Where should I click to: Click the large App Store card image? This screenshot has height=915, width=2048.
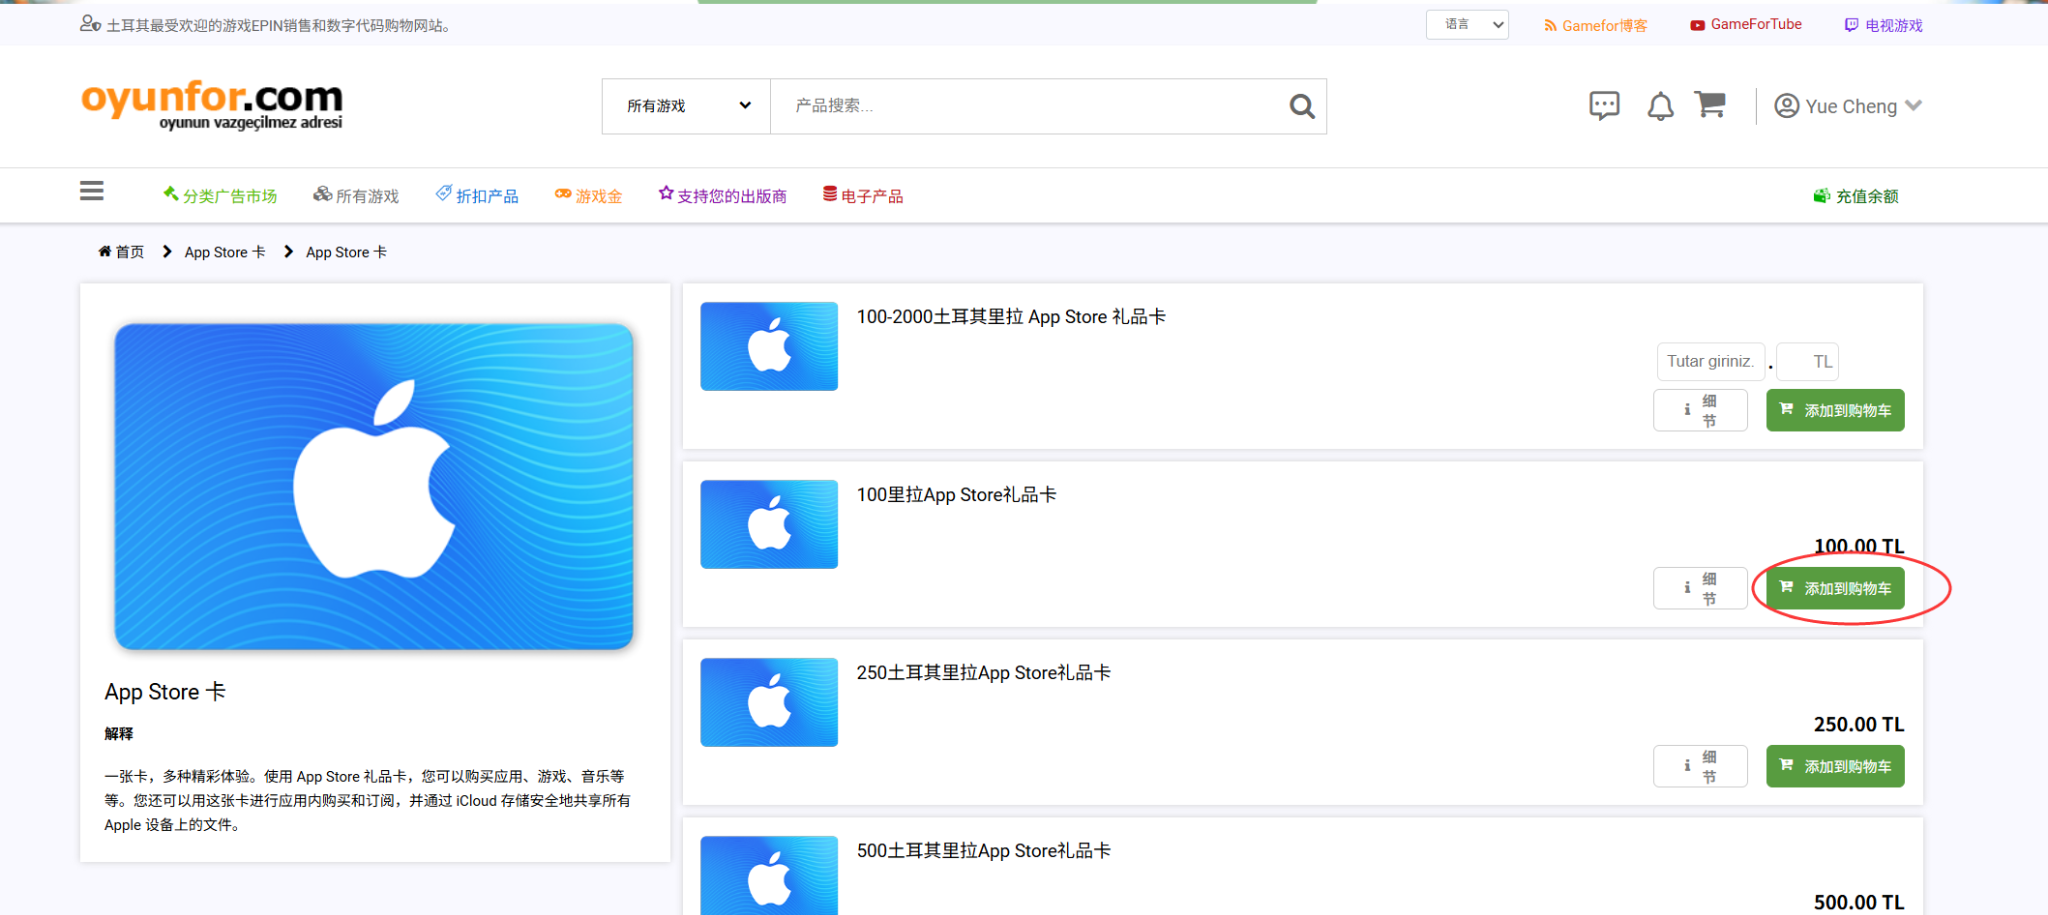click(374, 486)
